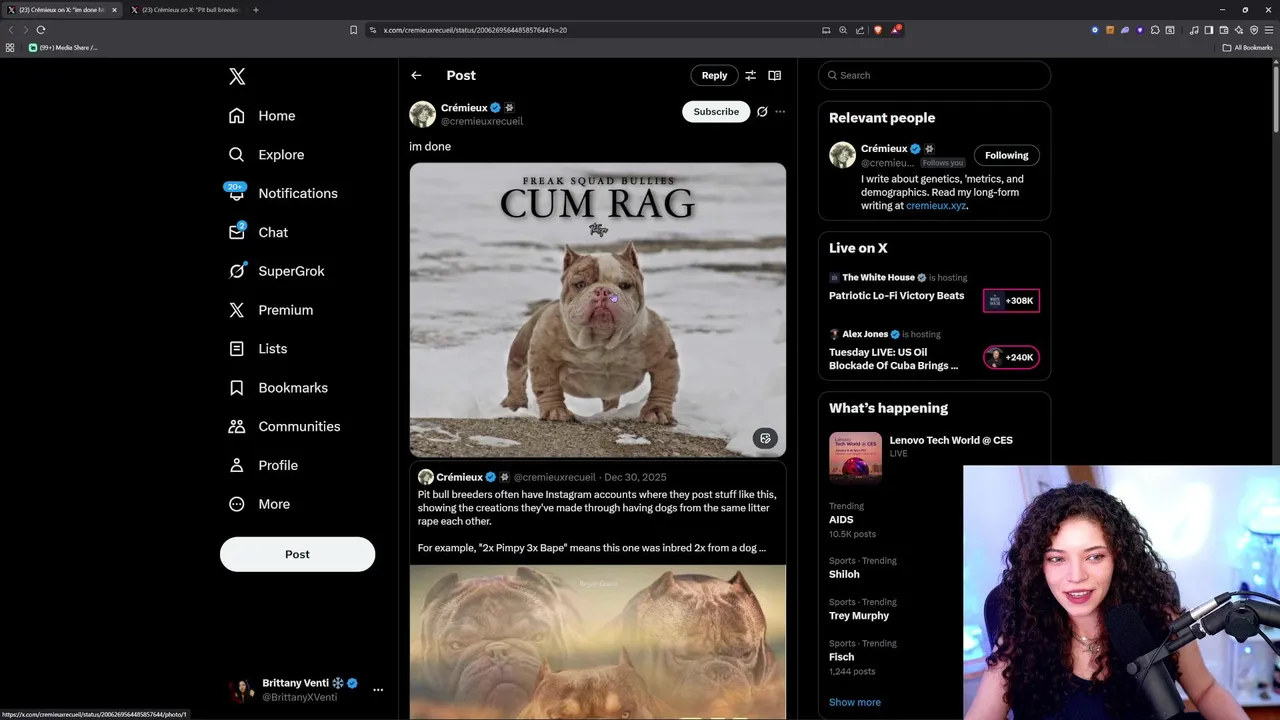This screenshot has width=1280, height=720.
Task: Open the Leo AI sparkle icon
Action: click(1239, 30)
